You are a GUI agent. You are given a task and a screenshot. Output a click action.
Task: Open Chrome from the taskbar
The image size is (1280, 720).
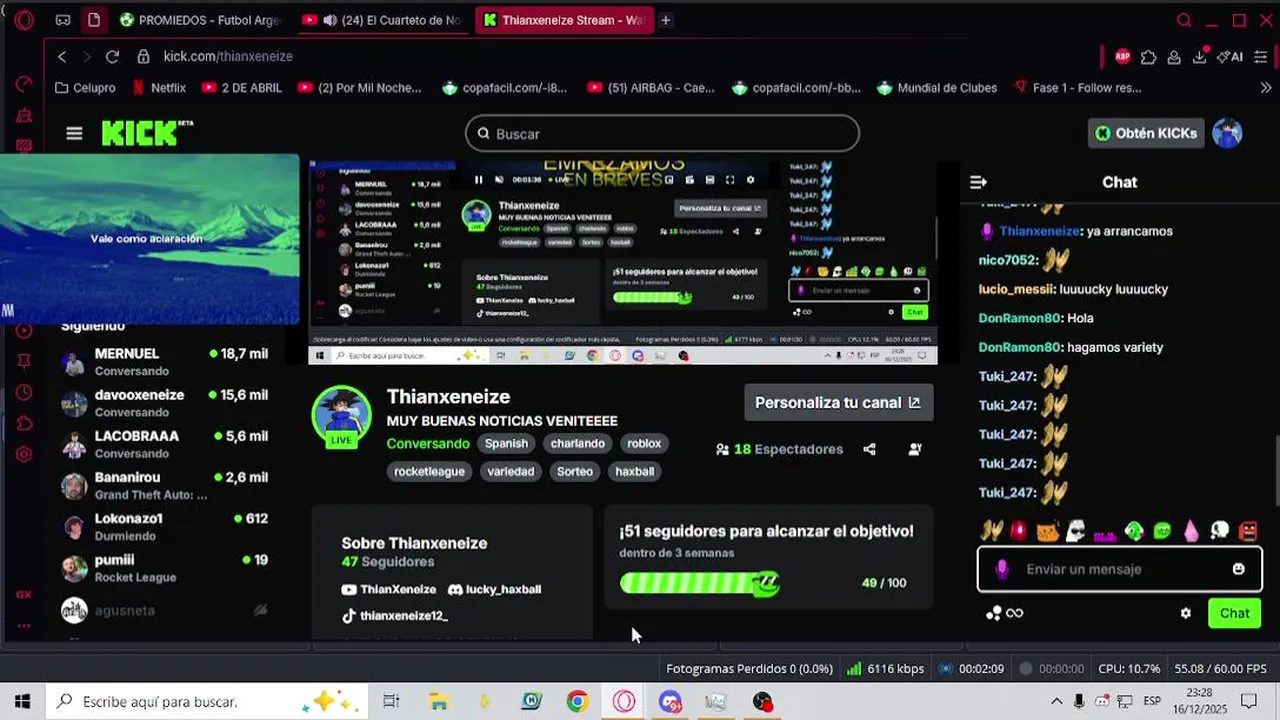(577, 702)
